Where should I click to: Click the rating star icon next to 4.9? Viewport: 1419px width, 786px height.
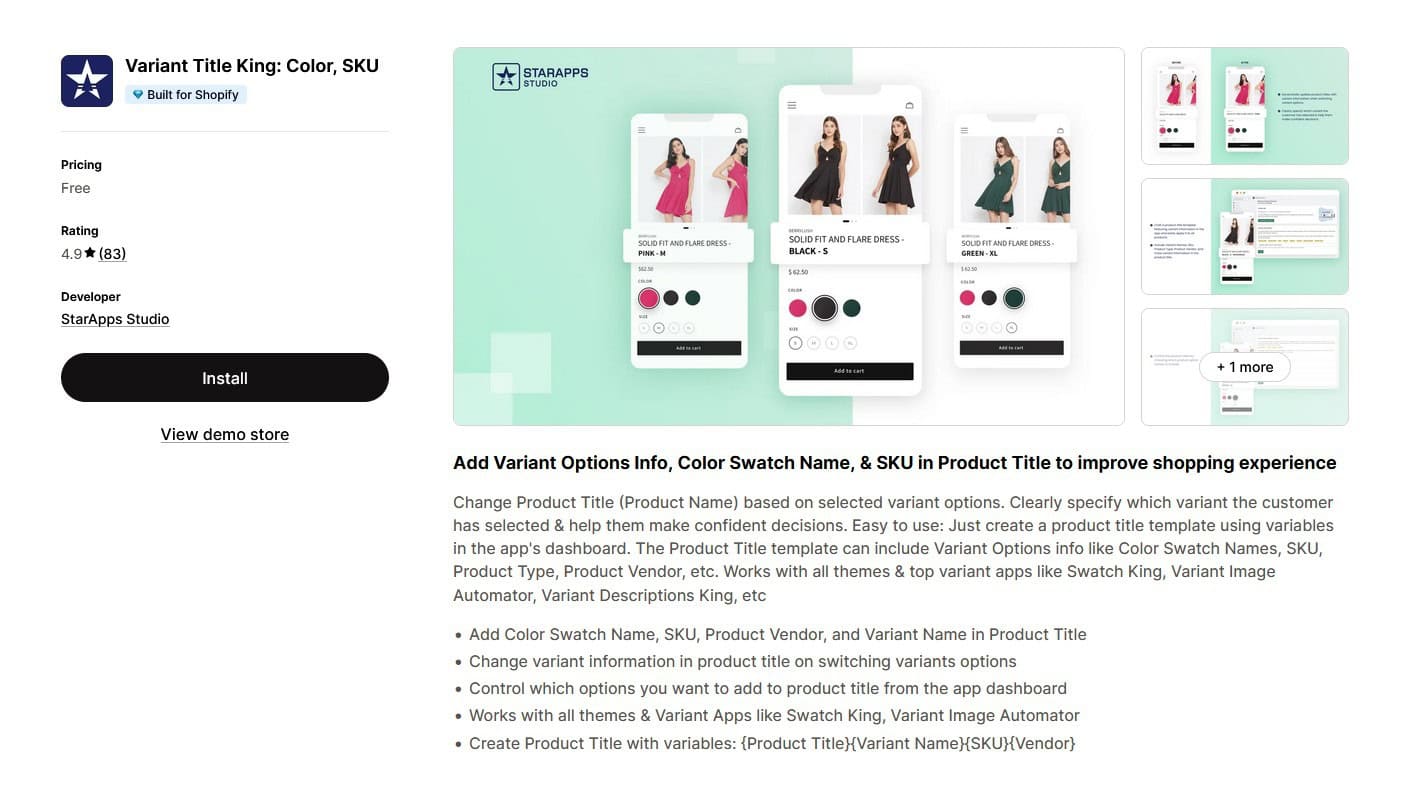tap(90, 253)
